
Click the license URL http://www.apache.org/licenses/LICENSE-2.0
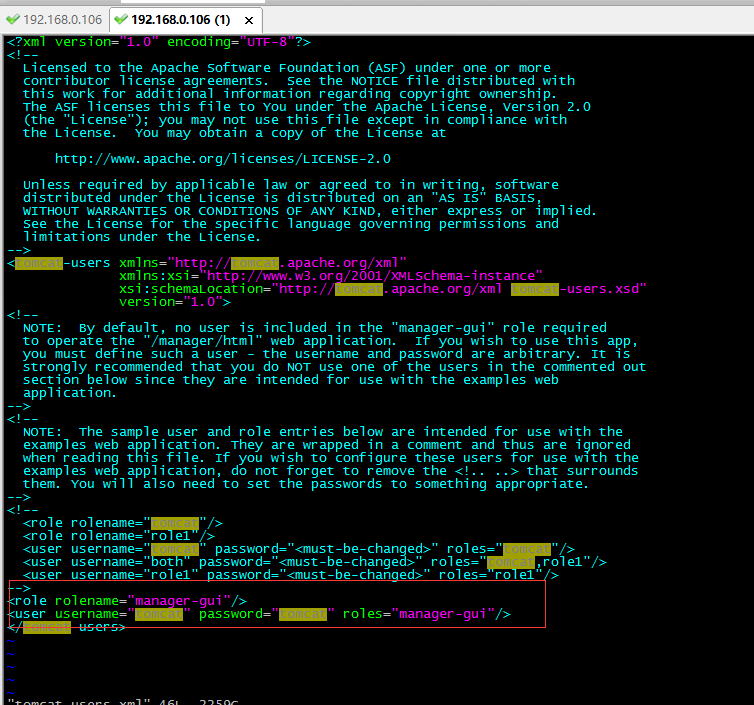point(223,159)
